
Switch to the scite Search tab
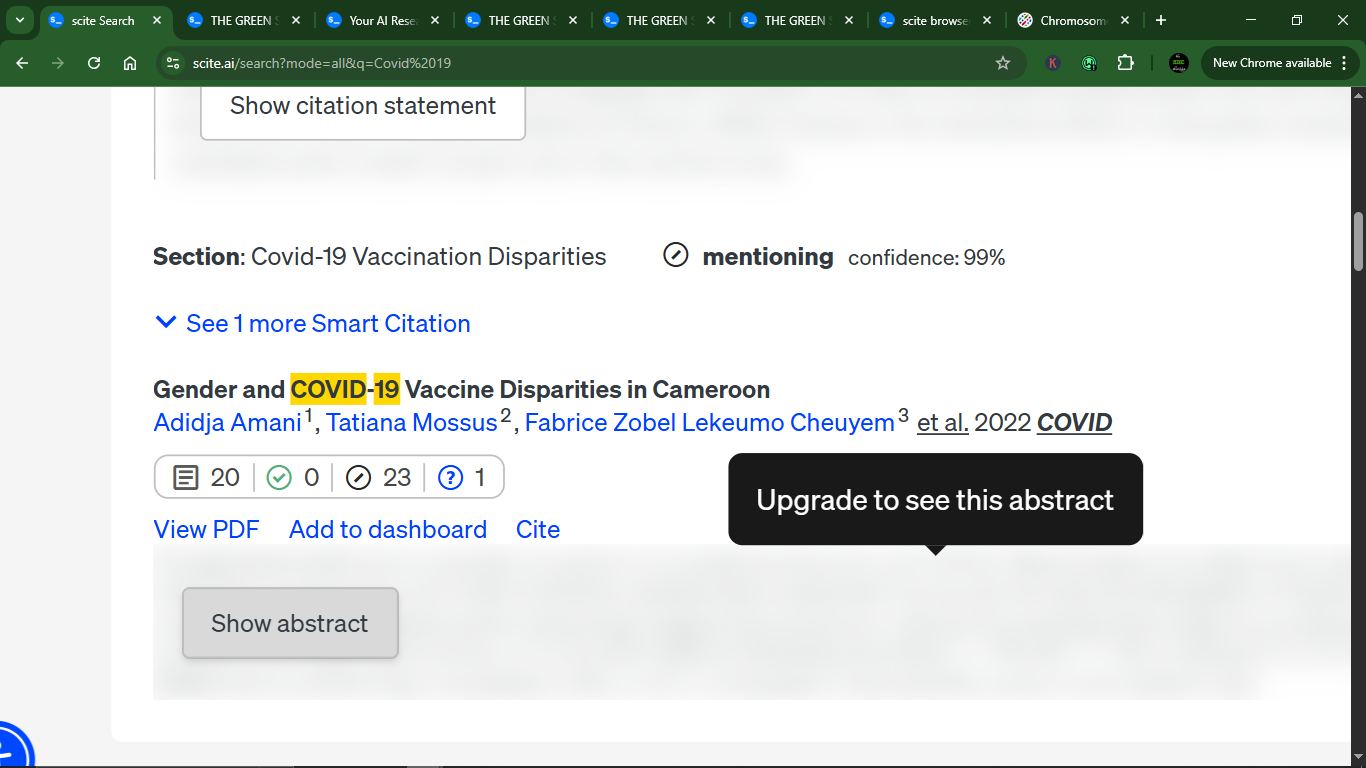[x=104, y=20]
